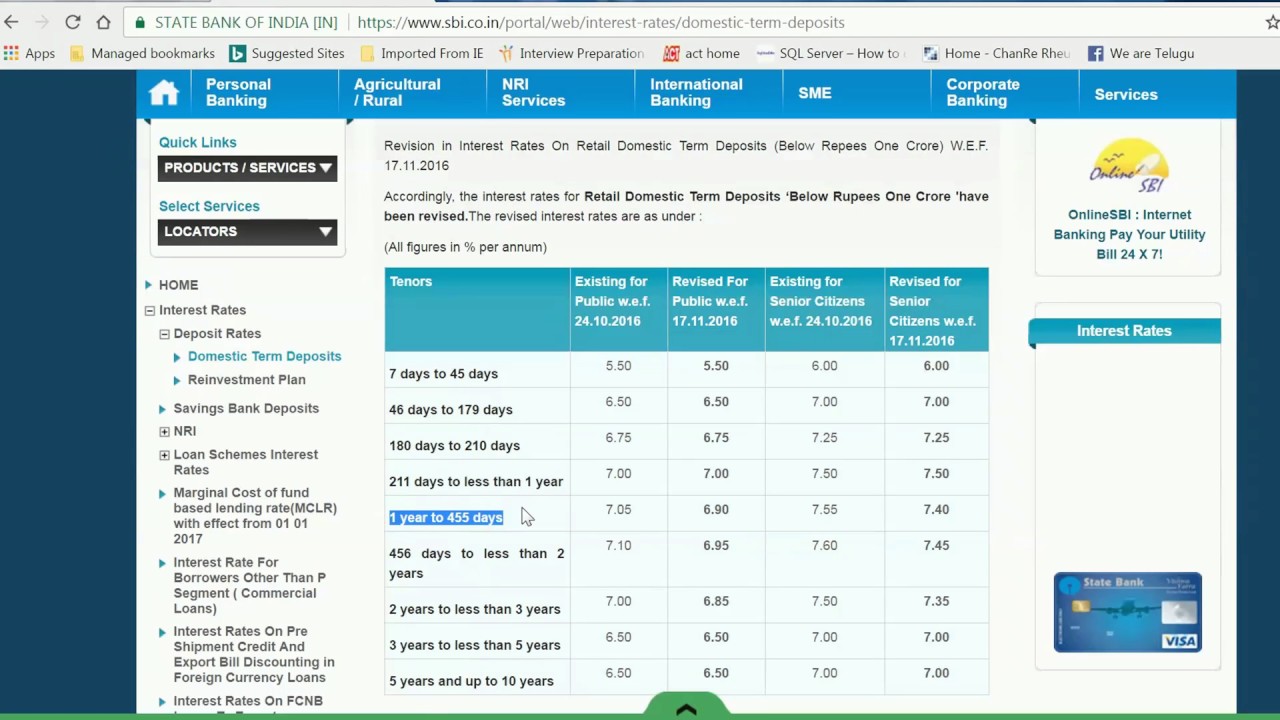
Task: Collapse Interest Rates tree node
Action: click(x=150, y=310)
